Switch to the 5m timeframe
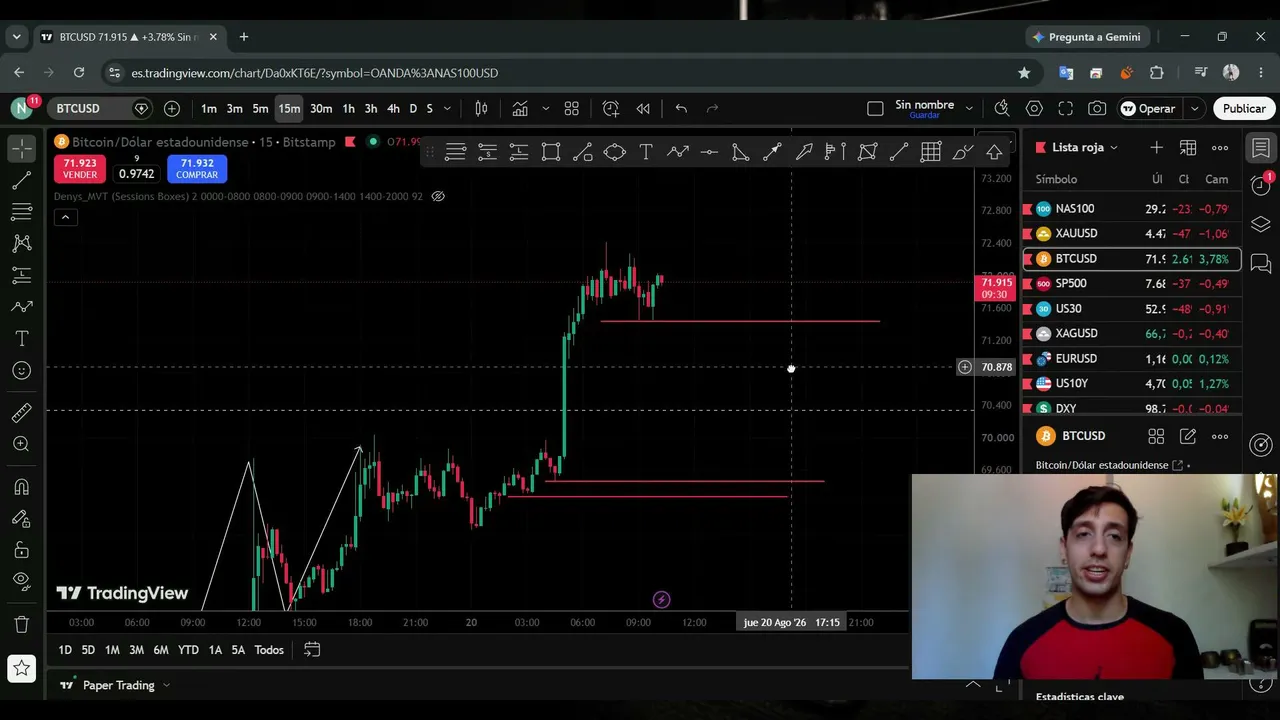 (260, 108)
